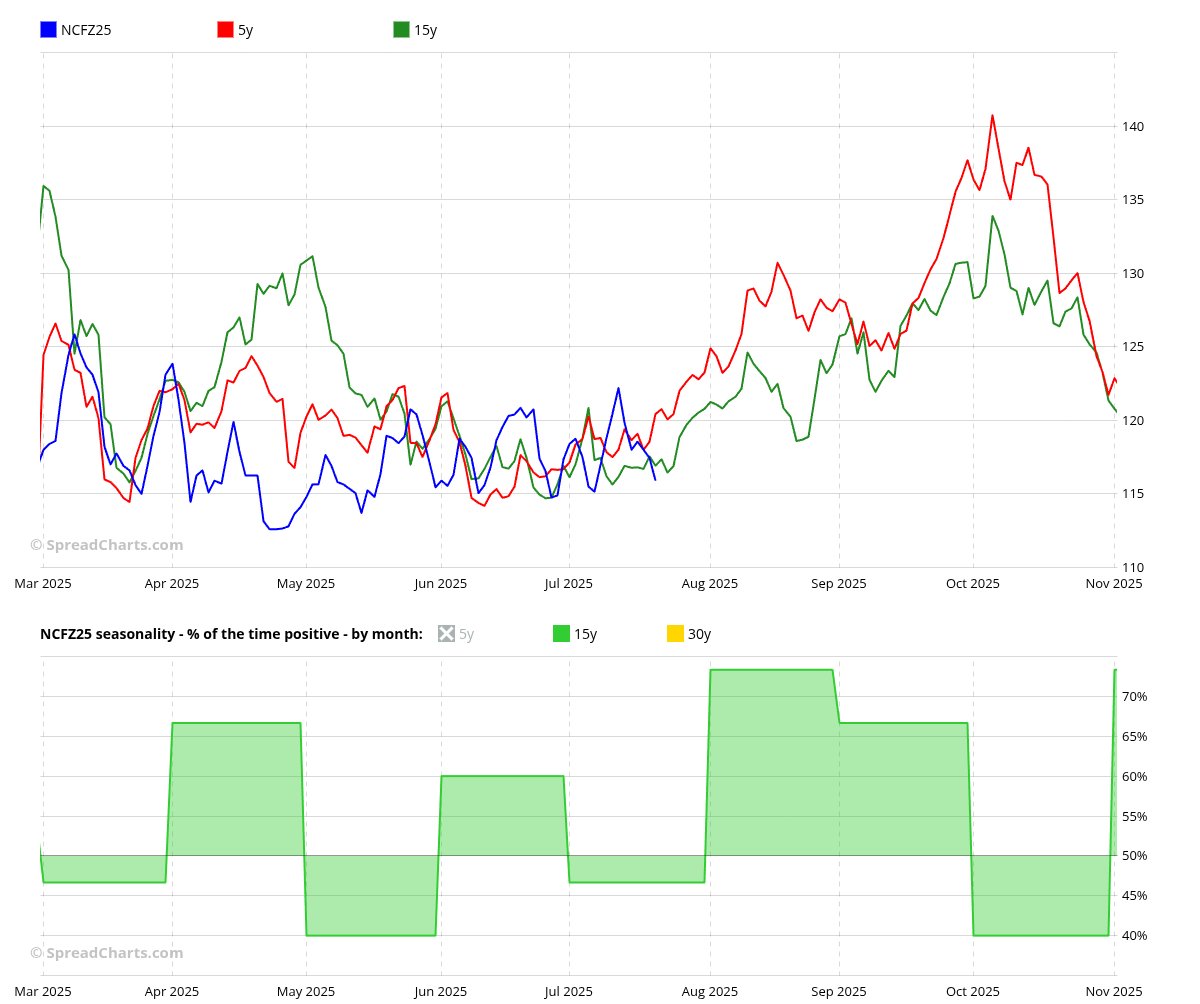Click the June seasonality bar at 60%
The image size is (1200, 1004).
tap(502, 816)
